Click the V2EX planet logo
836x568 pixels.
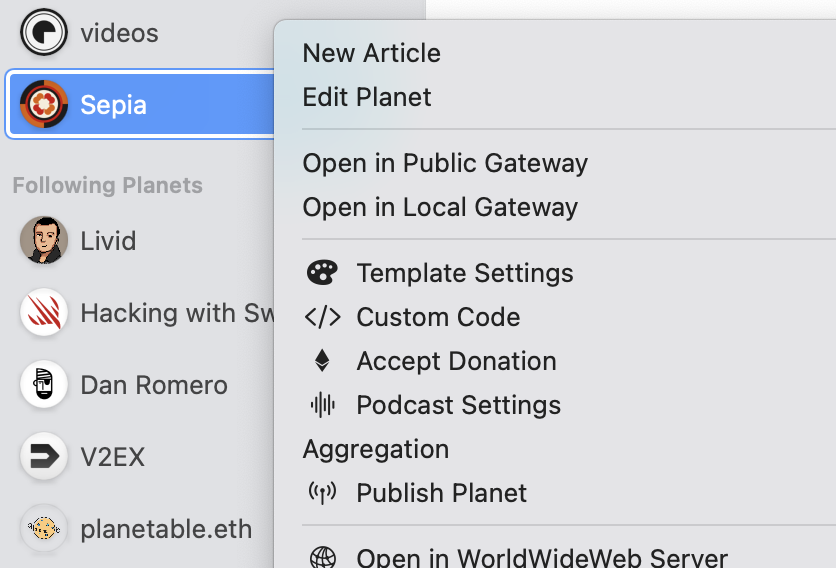(x=44, y=457)
